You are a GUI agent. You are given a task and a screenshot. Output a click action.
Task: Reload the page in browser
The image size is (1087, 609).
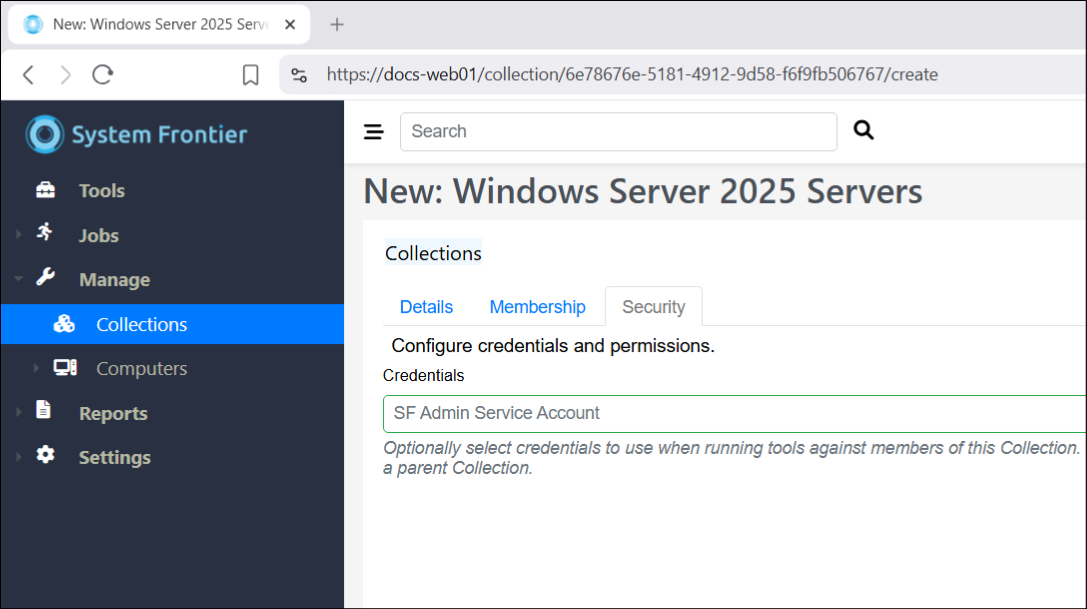pos(103,74)
